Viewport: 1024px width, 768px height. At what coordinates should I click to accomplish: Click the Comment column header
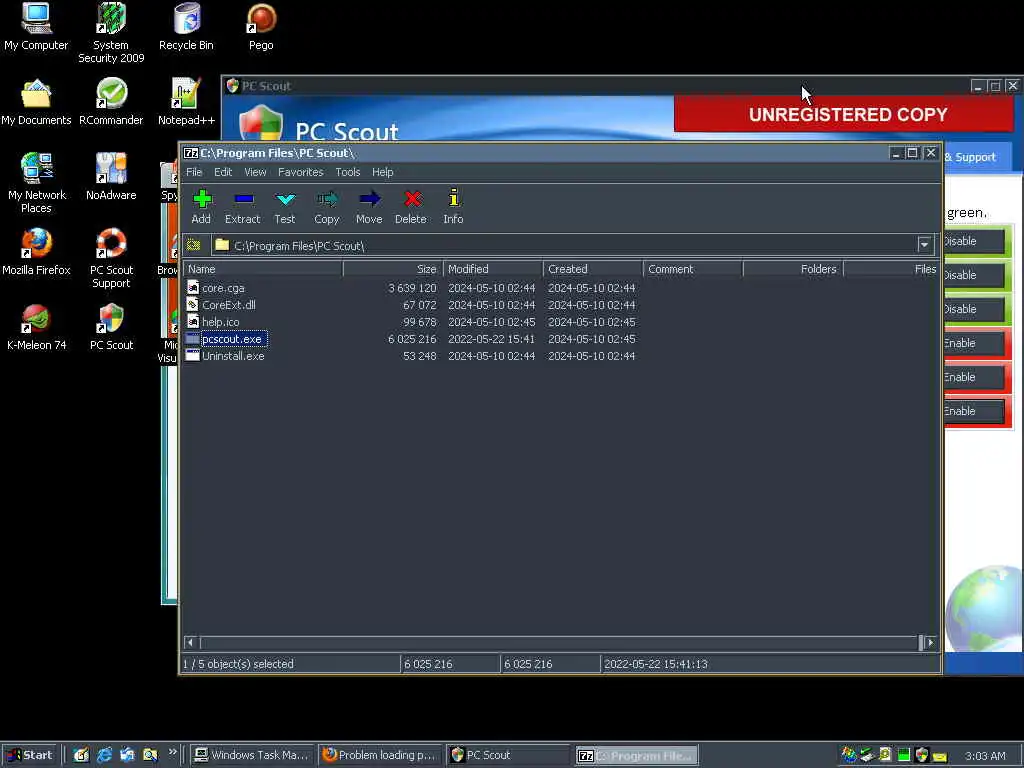pyautogui.click(x=693, y=269)
